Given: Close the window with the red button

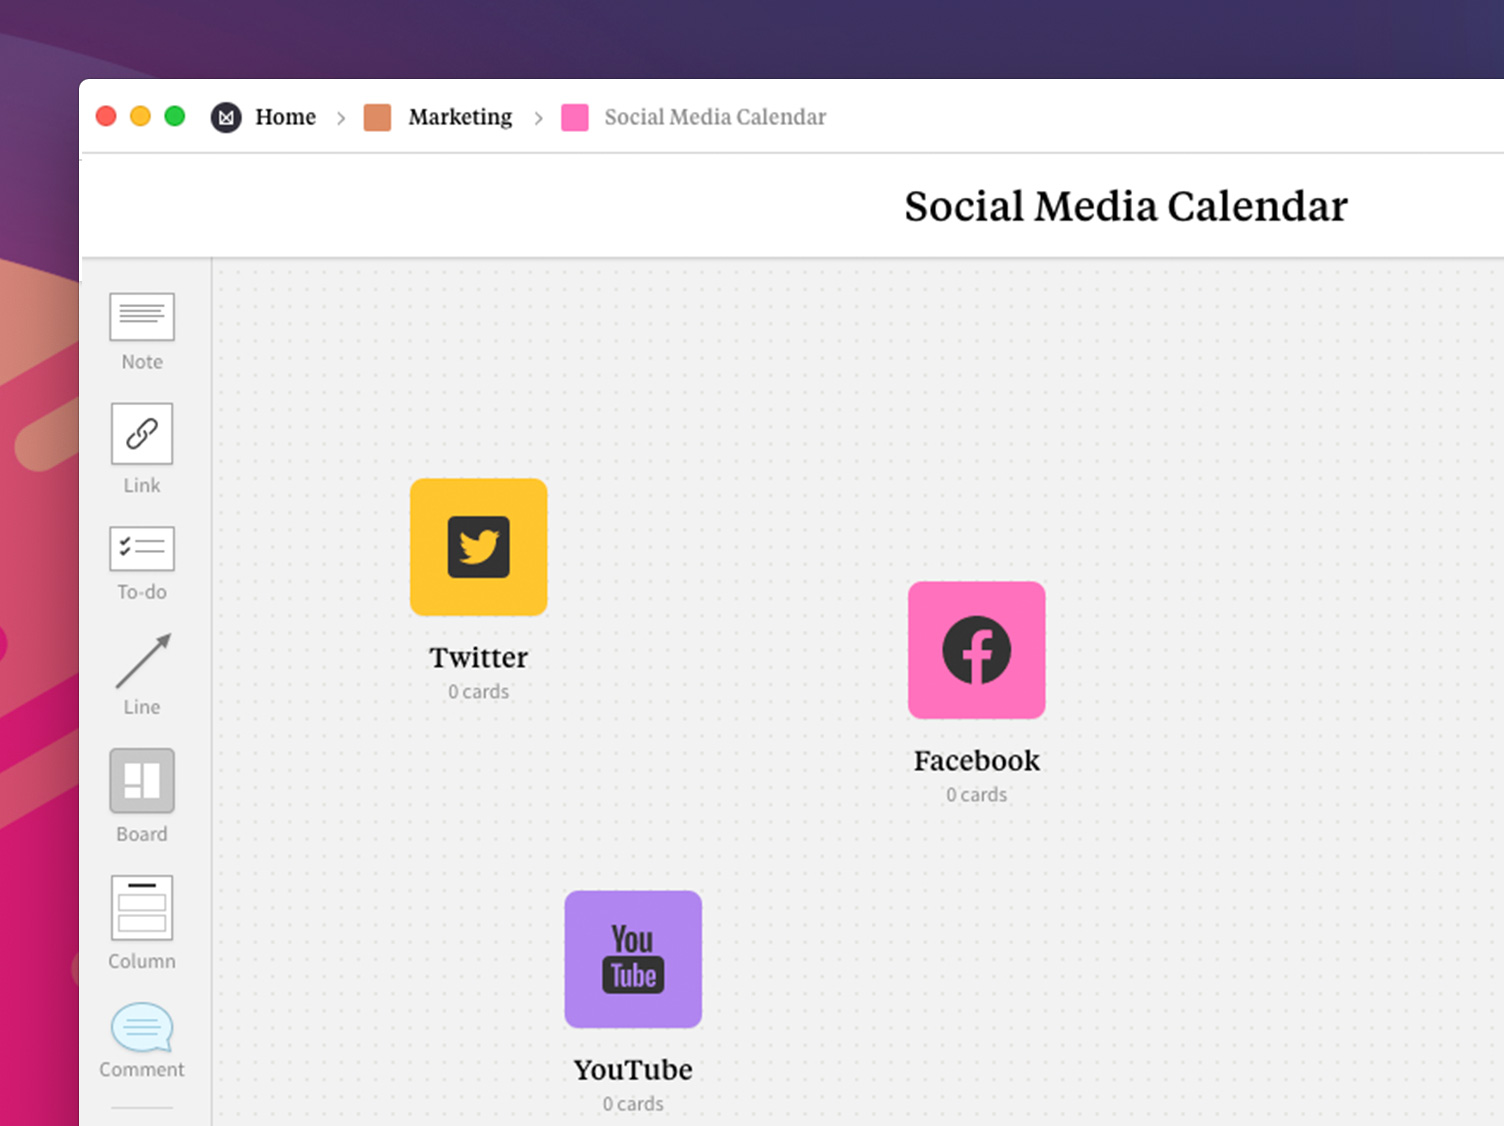Looking at the screenshot, I should coord(106,116).
